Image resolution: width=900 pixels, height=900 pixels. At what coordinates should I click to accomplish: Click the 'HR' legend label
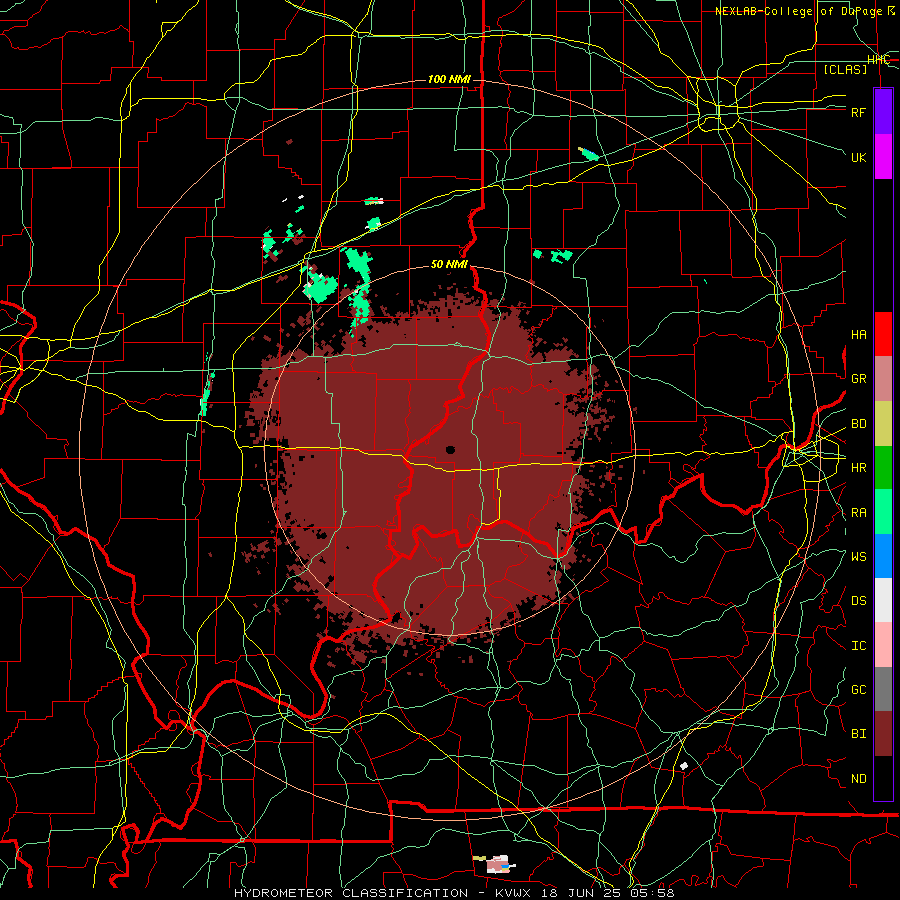click(858, 468)
